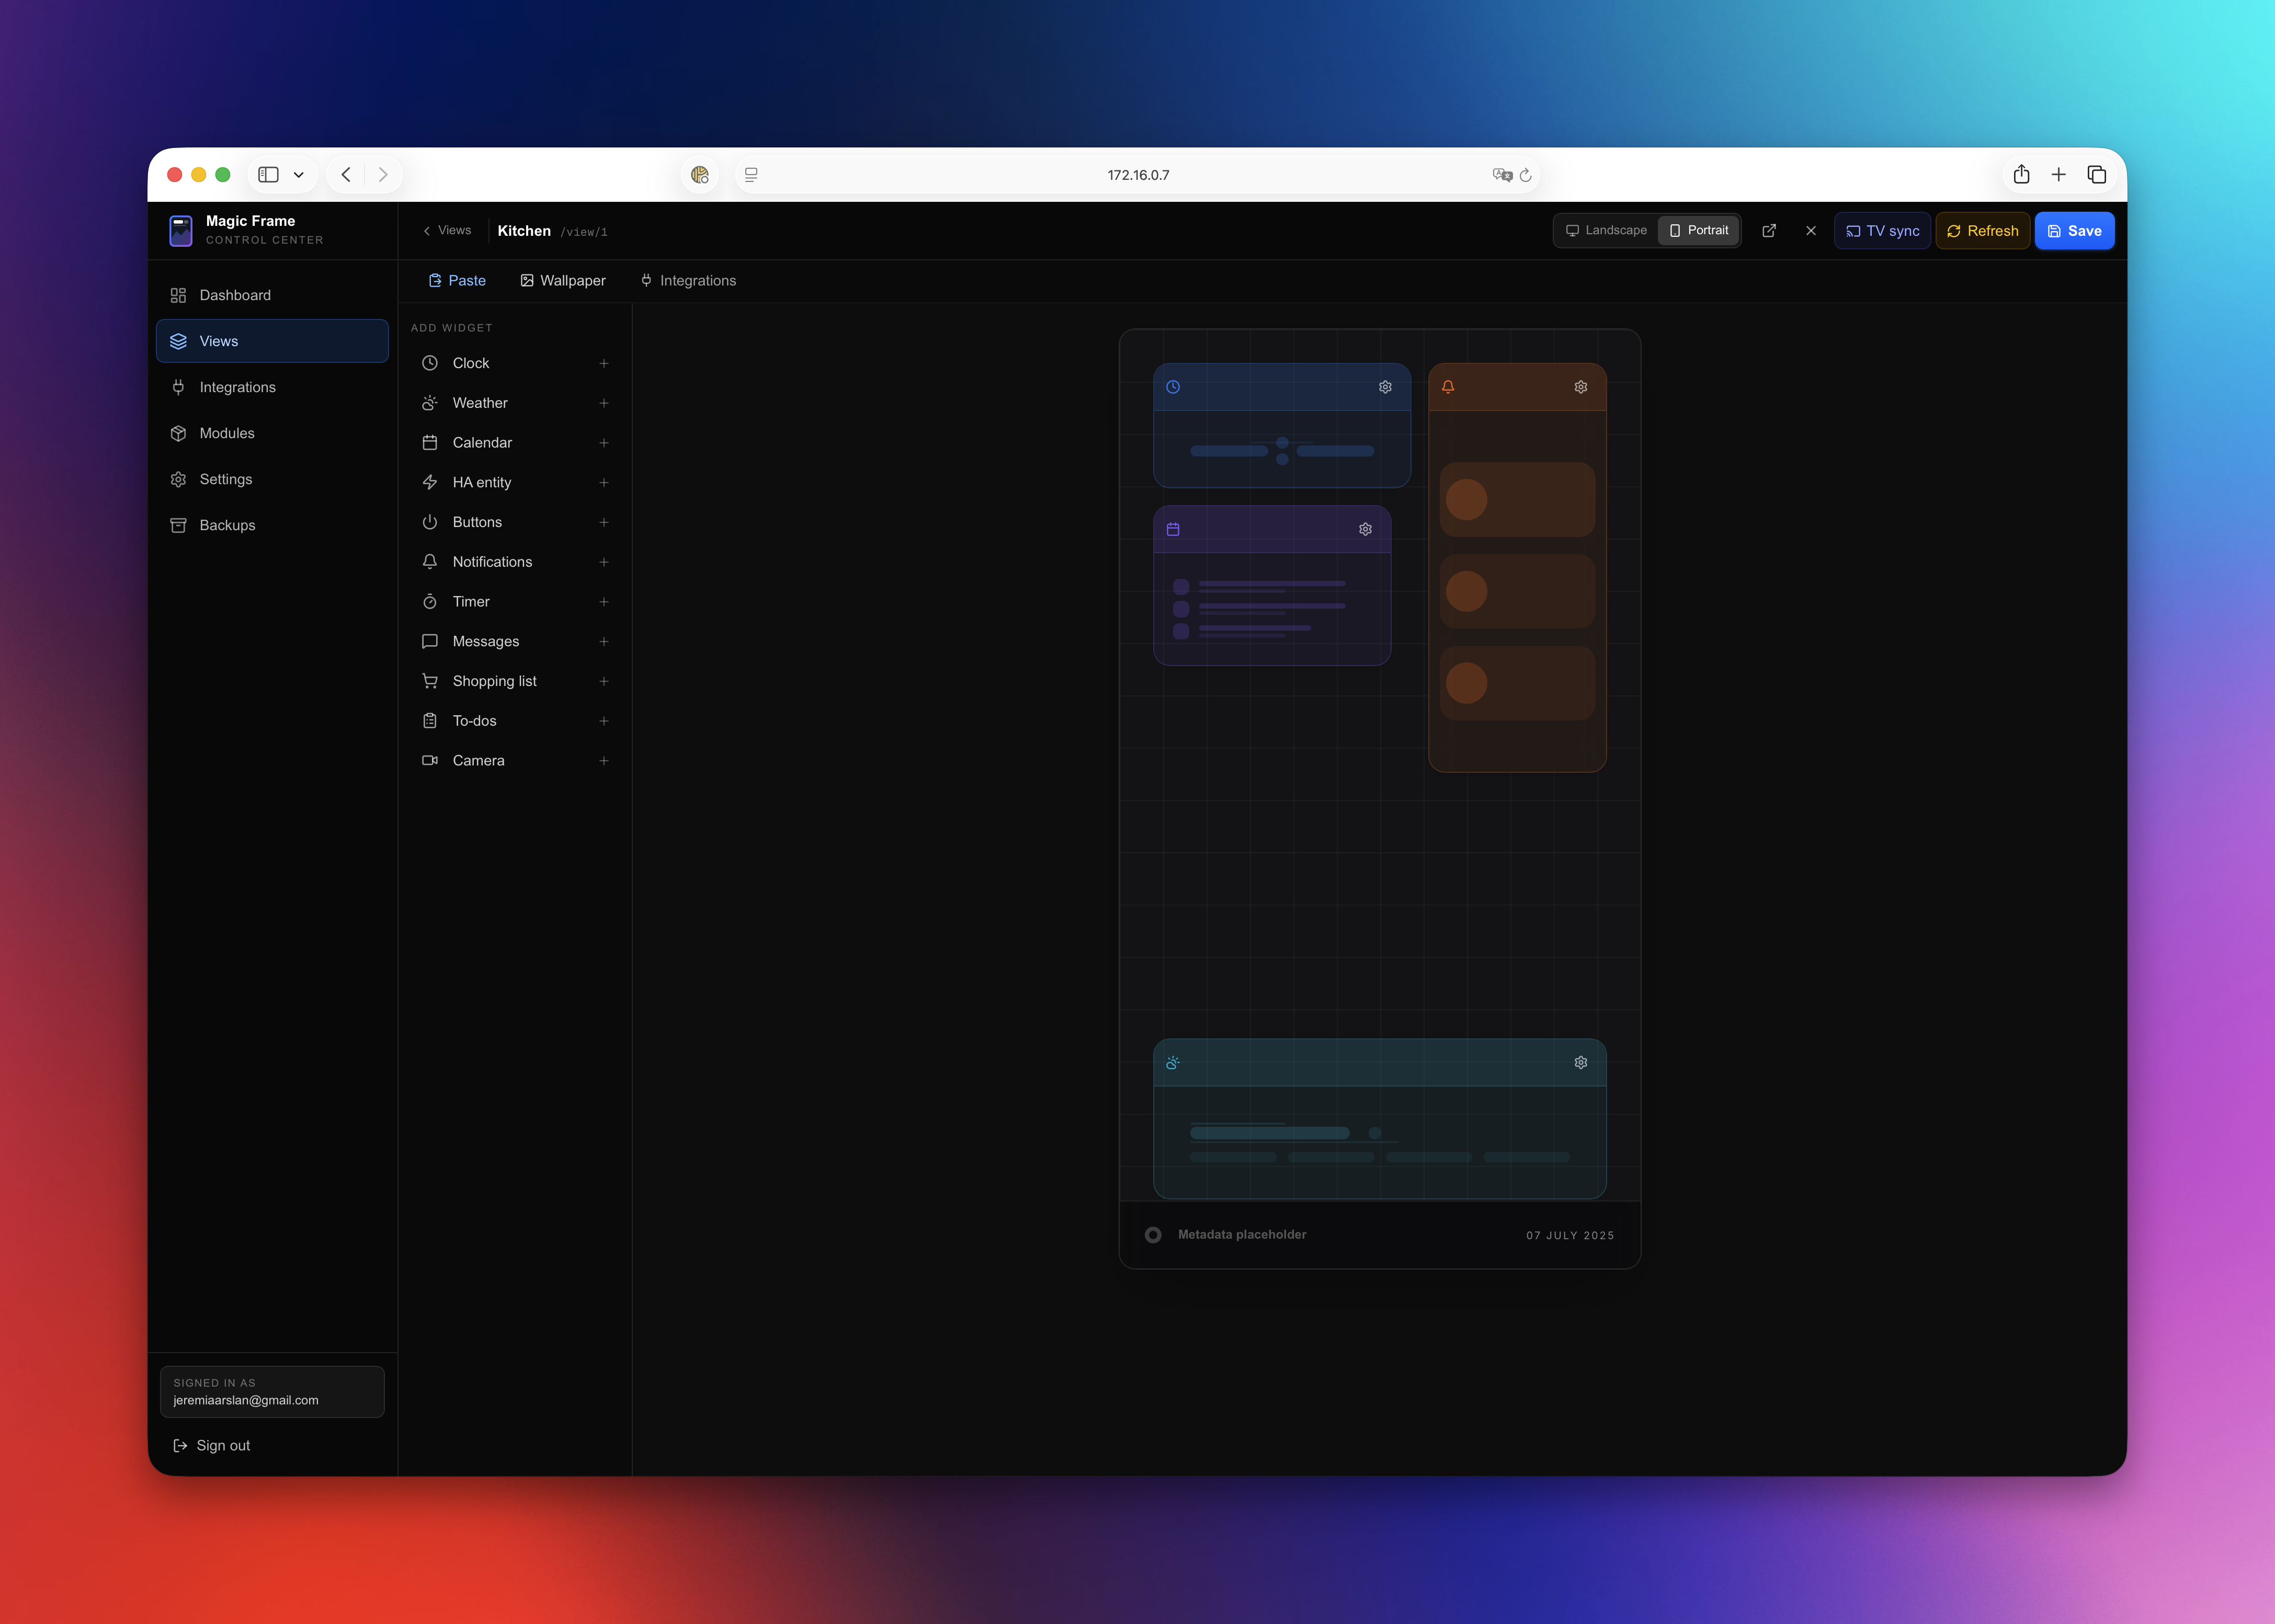This screenshot has width=2275, height=1624.
Task: Select the first orange notification card
Action: (1517, 499)
